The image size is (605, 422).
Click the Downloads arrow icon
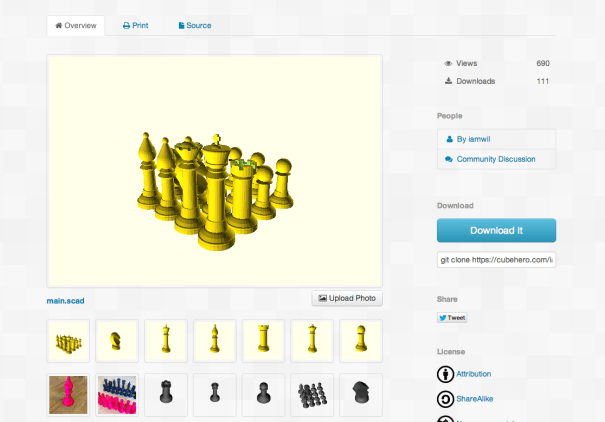click(448, 81)
